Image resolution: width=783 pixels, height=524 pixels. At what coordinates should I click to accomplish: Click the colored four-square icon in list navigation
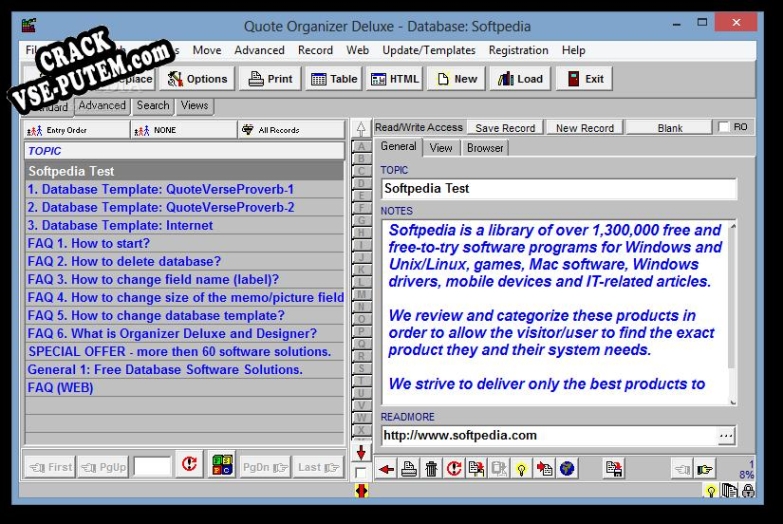(x=222, y=465)
